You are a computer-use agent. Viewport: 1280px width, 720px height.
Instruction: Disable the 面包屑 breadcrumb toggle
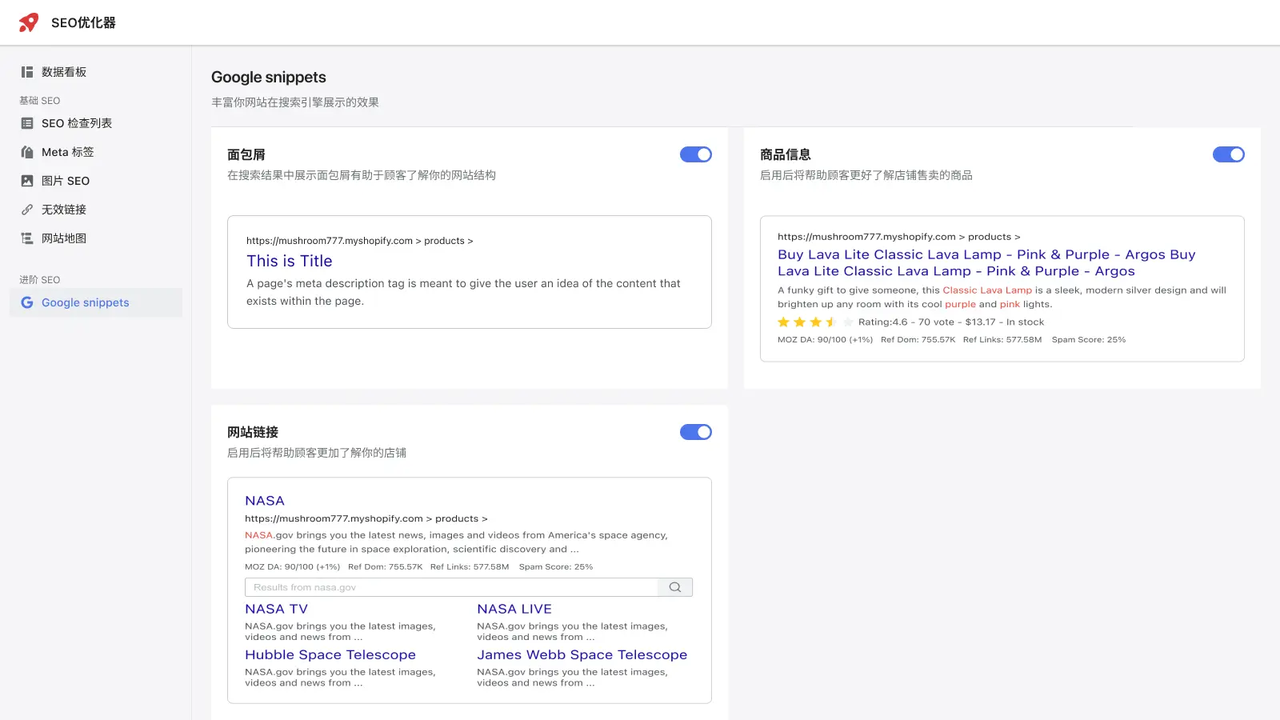pyautogui.click(x=695, y=154)
